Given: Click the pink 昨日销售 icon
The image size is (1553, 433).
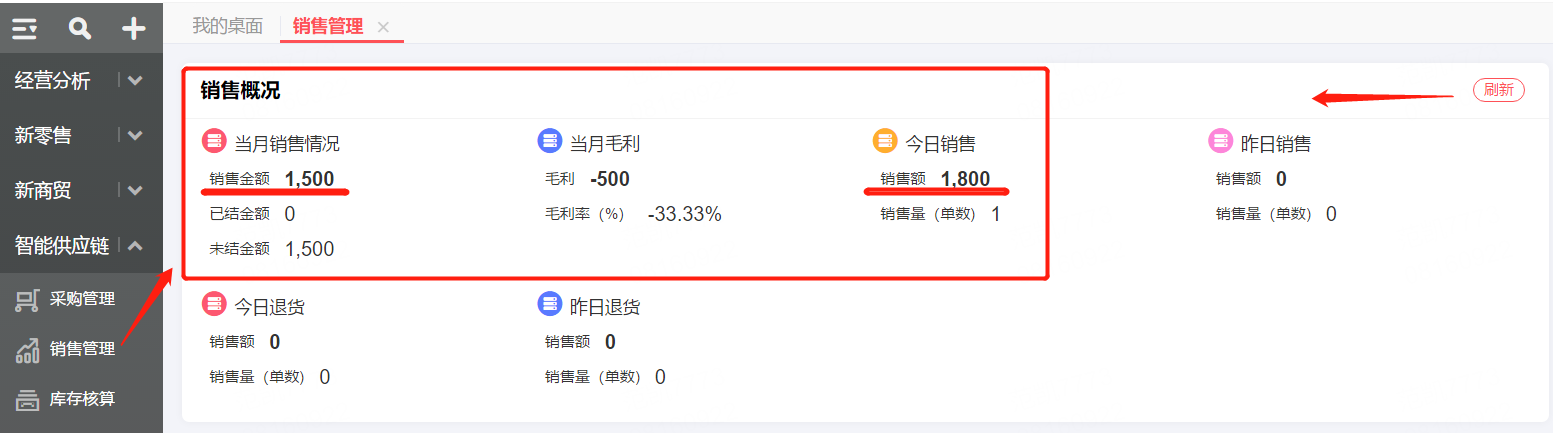Looking at the screenshot, I should [1221, 141].
